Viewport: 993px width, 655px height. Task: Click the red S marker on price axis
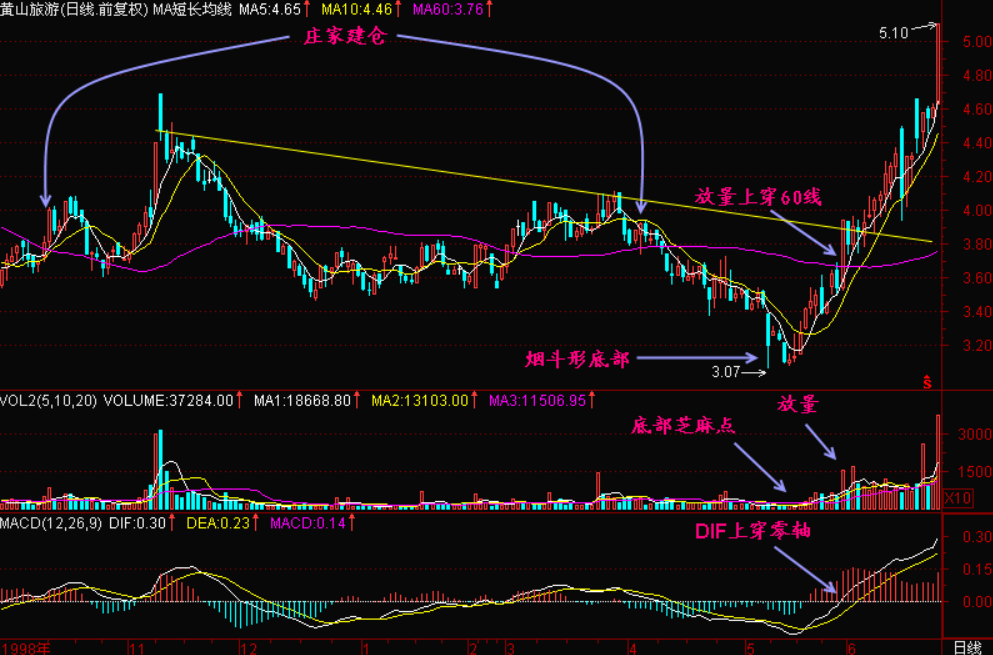[928, 381]
